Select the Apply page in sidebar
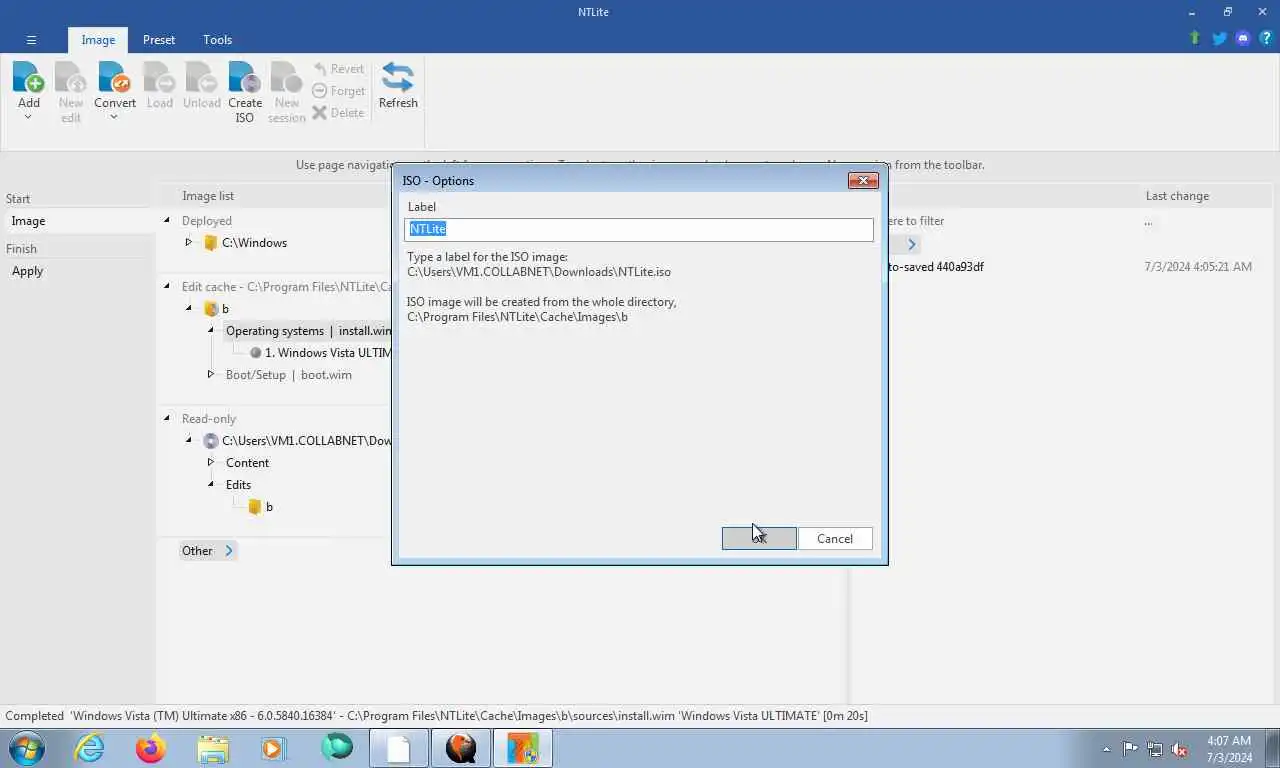Viewport: 1280px width, 768px height. 78,271
